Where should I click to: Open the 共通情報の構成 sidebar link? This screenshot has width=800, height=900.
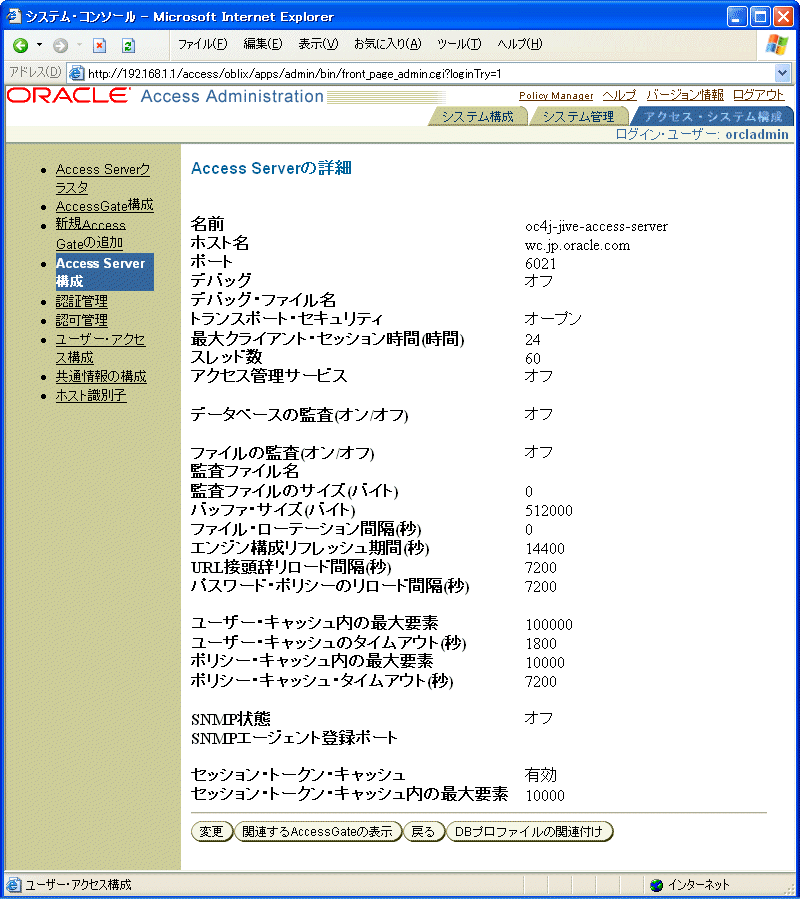click(101, 377)
